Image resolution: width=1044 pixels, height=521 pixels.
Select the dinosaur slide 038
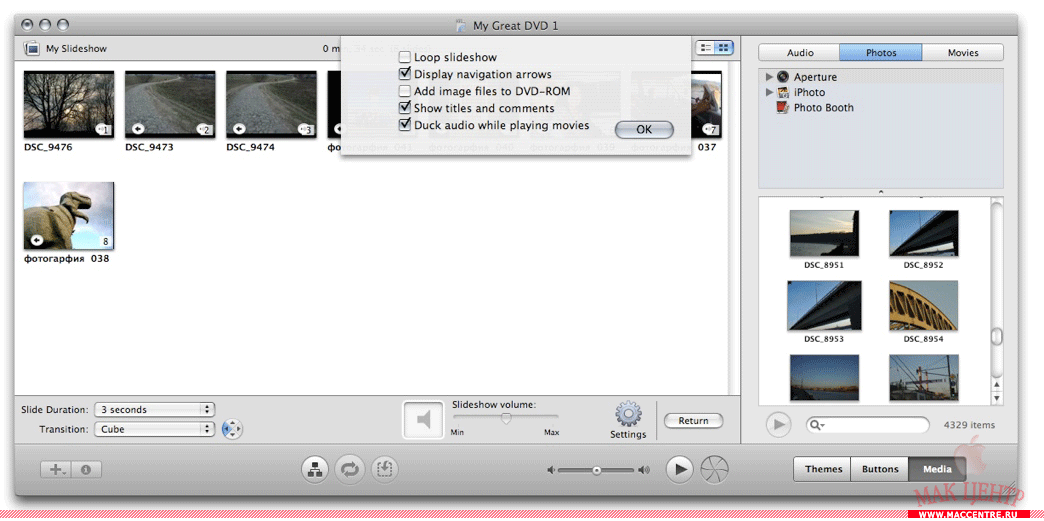point(69,216)
